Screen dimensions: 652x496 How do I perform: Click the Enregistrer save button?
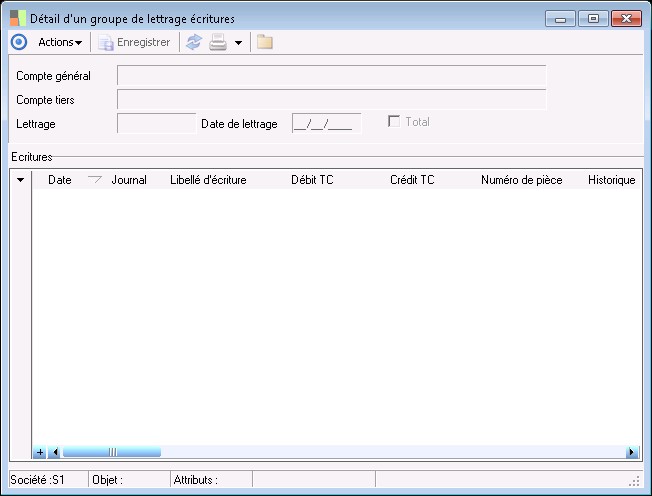coord(134,42)
